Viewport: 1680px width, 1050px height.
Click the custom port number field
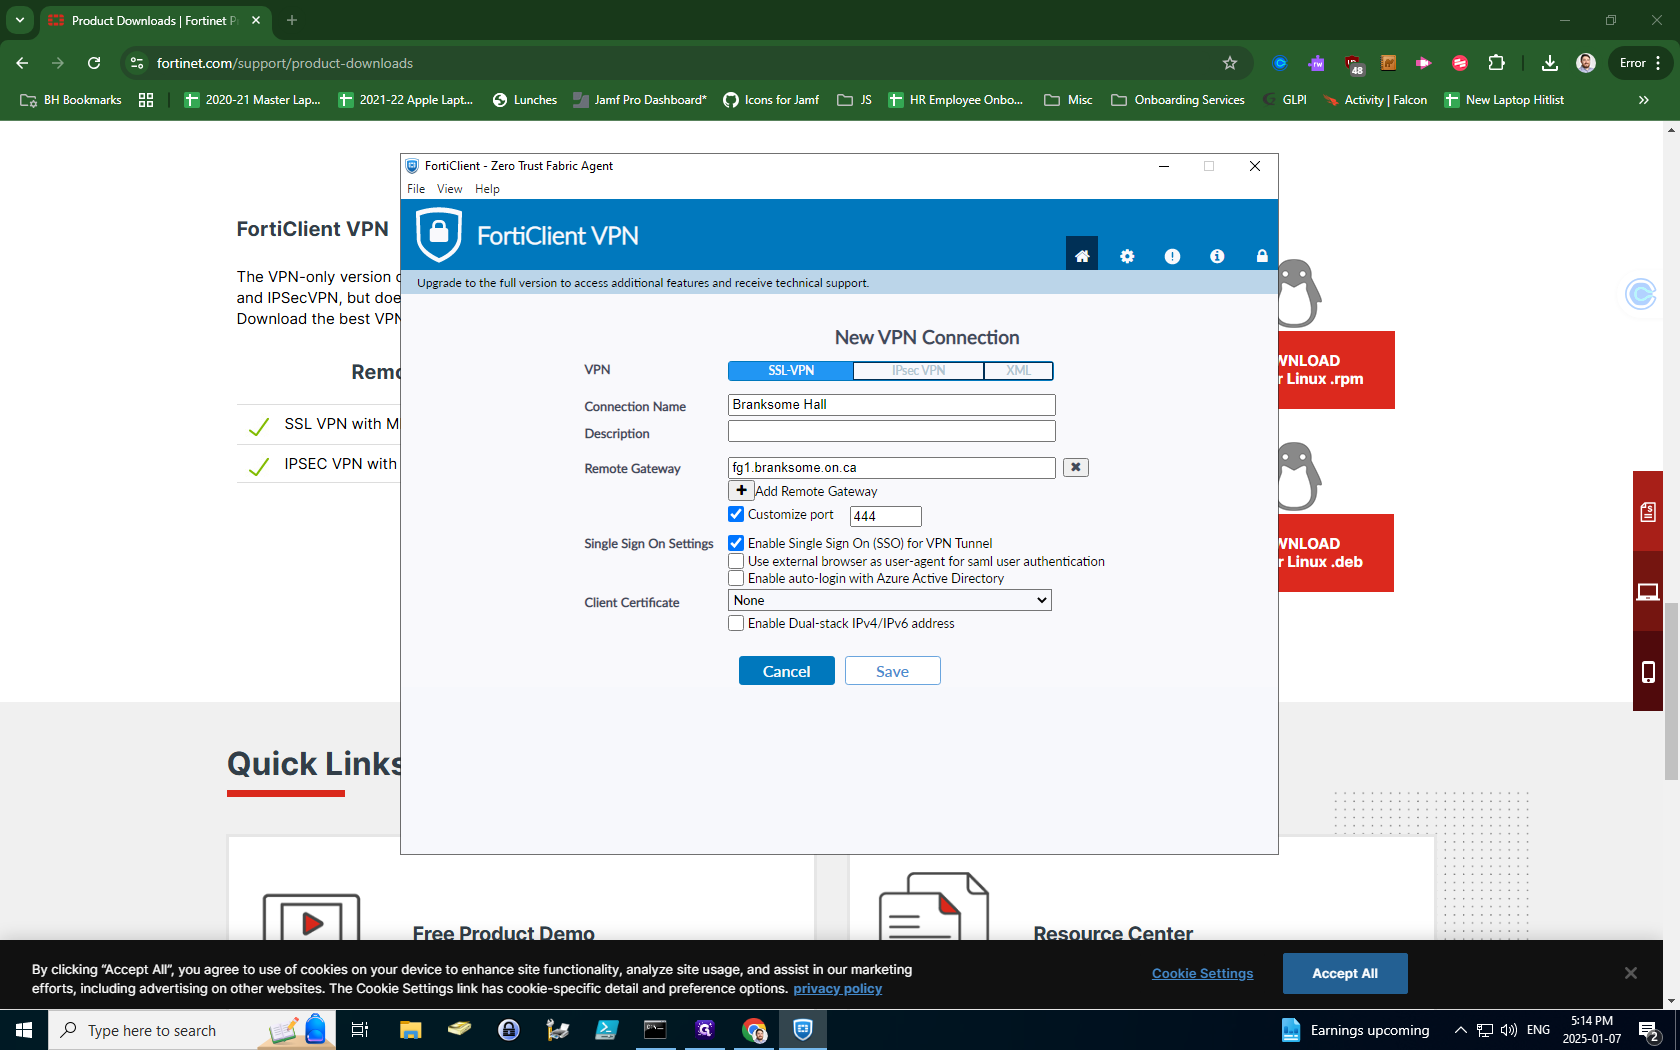click(886, 516)
